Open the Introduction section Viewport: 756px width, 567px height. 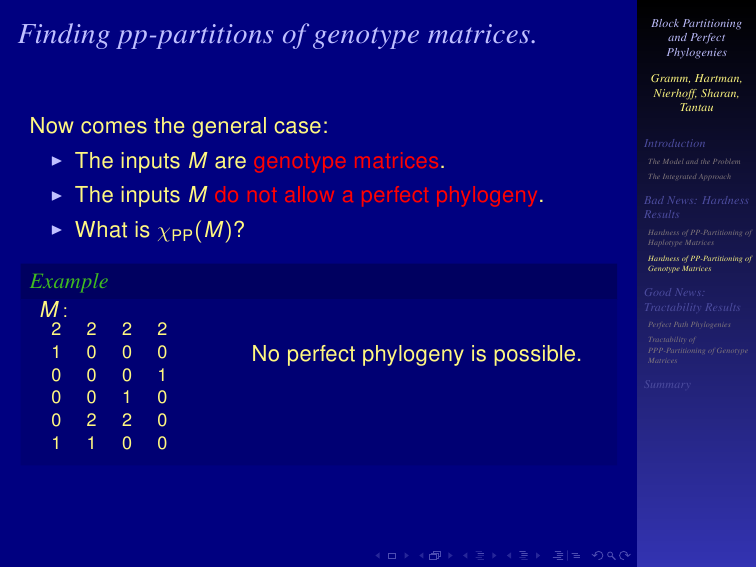(x=674, y=143)
